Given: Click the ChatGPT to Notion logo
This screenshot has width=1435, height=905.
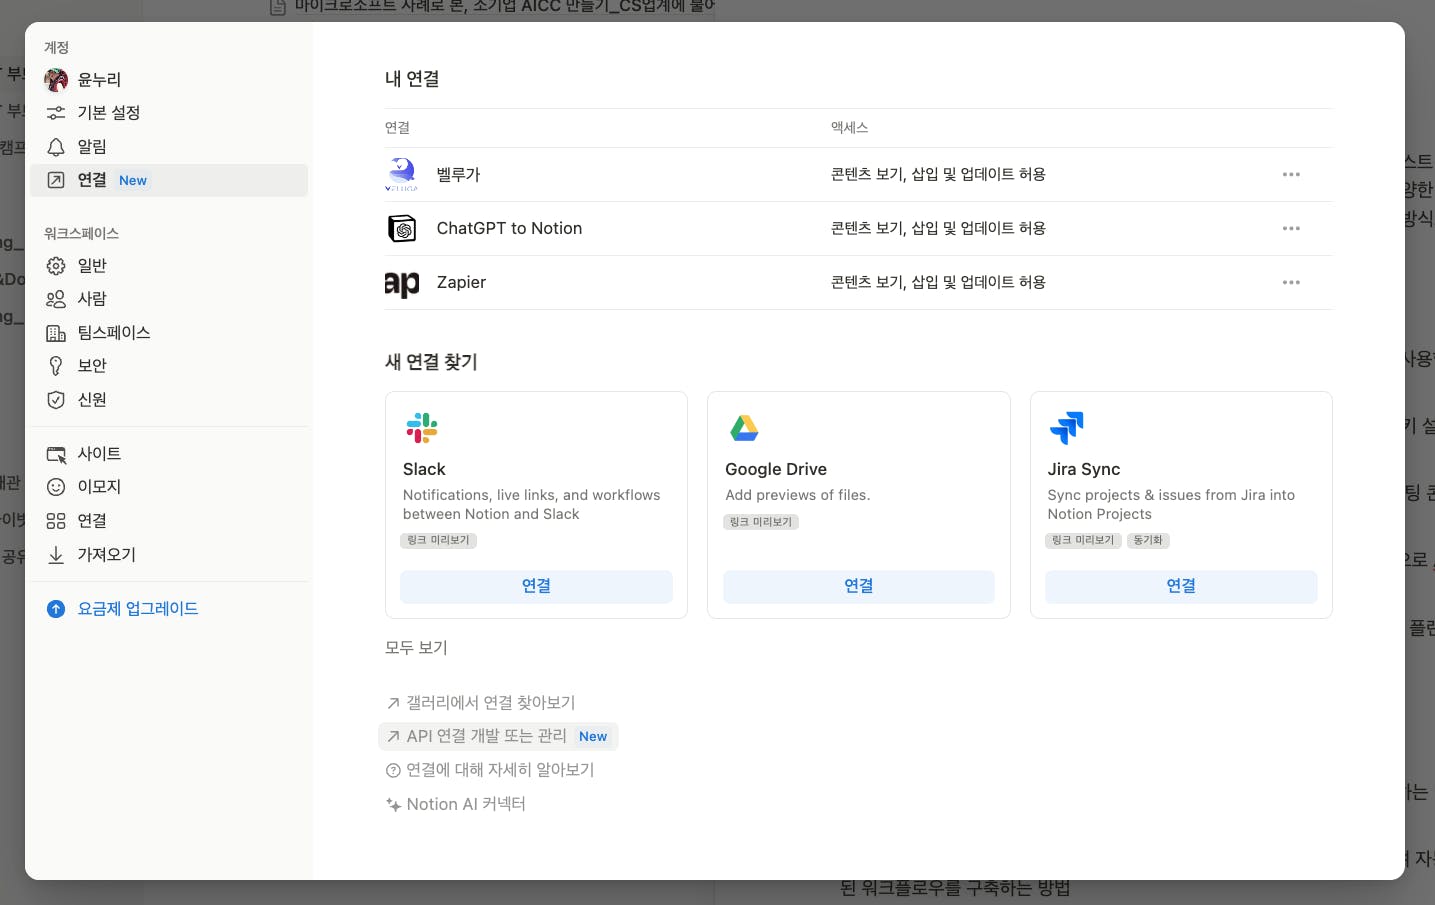Looking at the screenshot, I should pos(402,229).
